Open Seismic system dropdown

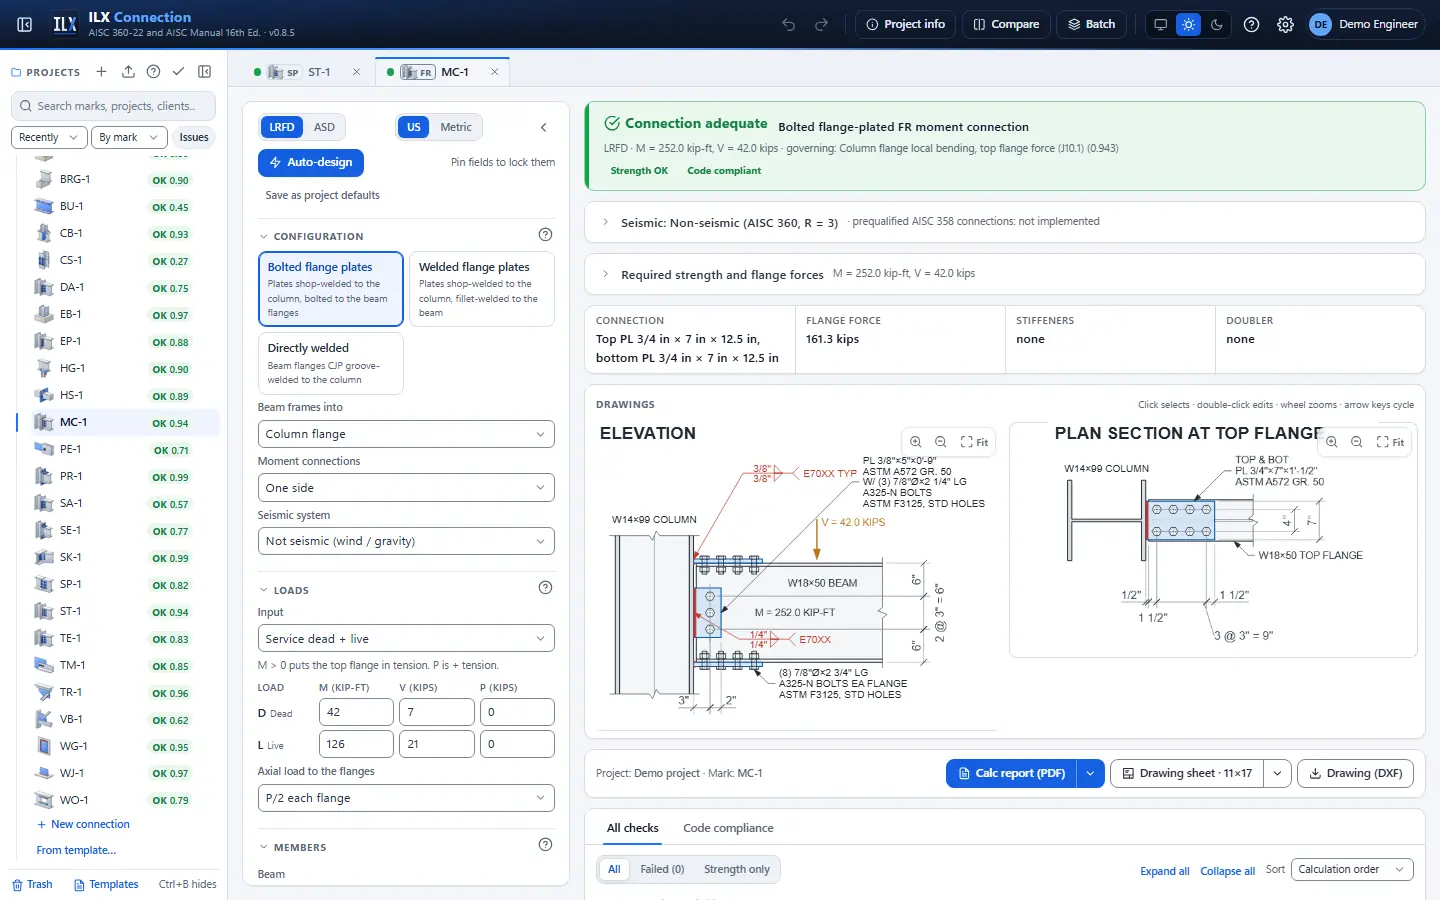406,541
